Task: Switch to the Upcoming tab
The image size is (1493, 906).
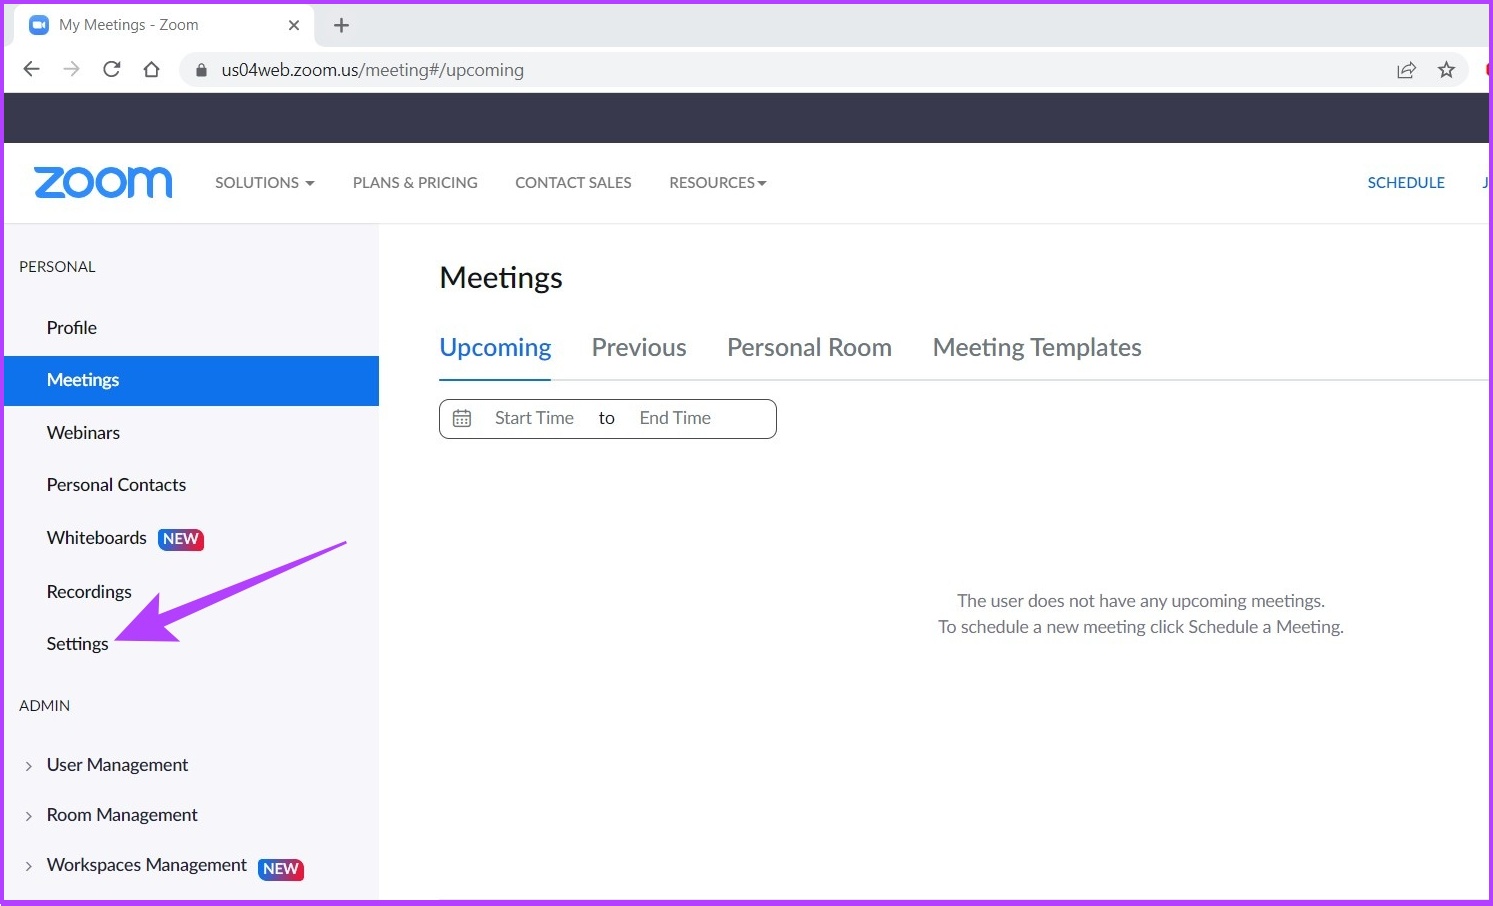Action: [x=495, y=348]
